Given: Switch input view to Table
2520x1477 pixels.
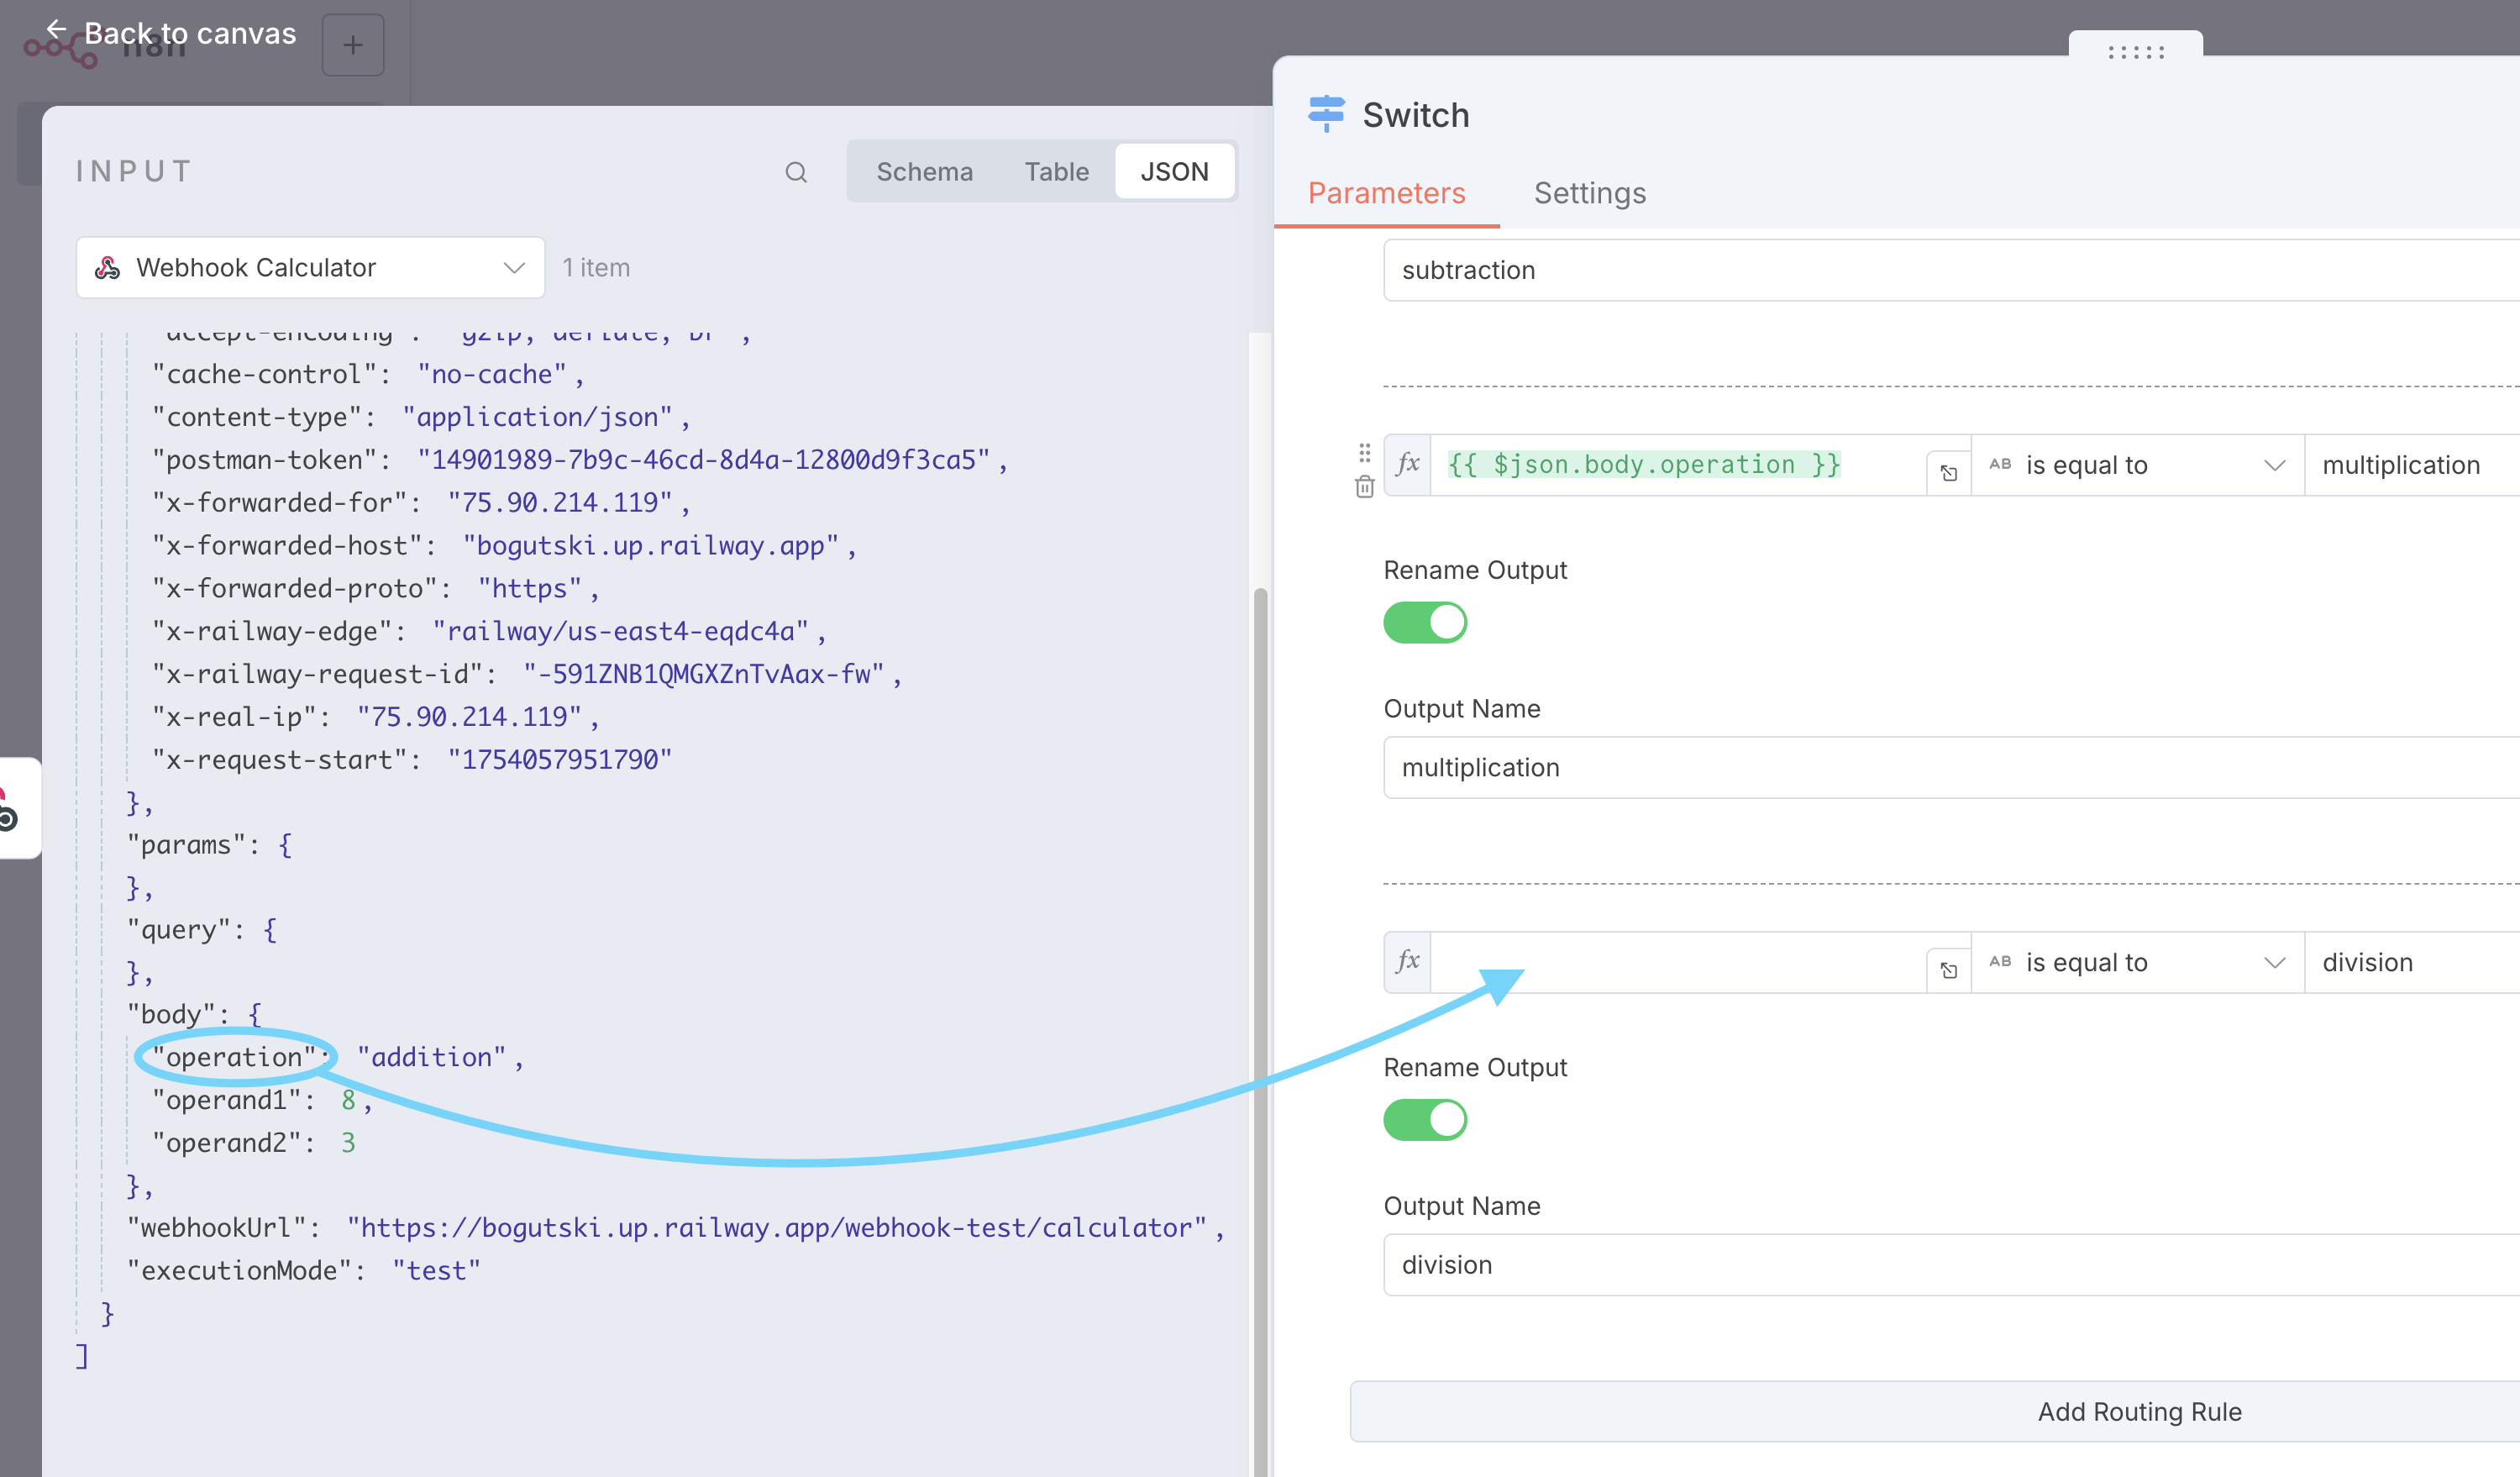Looking at the screenshot, I should point(1056,172).
